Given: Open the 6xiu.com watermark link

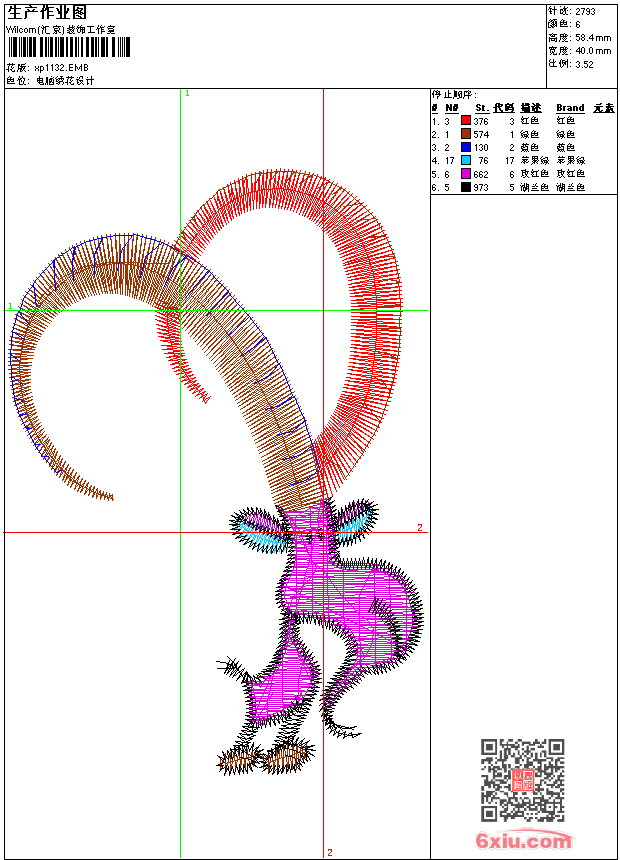Looking at the screenshot, I should click(524, 841).
